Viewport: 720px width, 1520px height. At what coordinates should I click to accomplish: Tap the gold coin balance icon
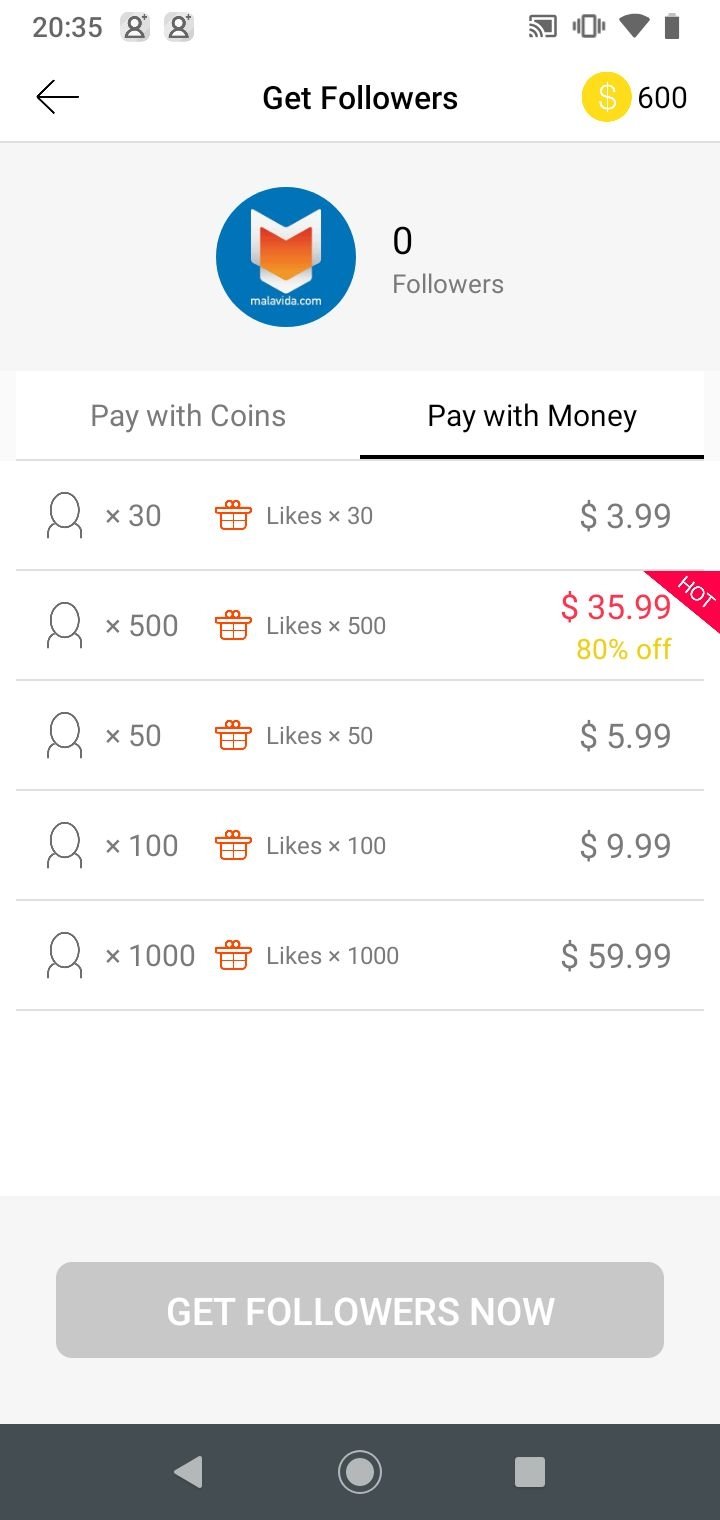(606, 97)
